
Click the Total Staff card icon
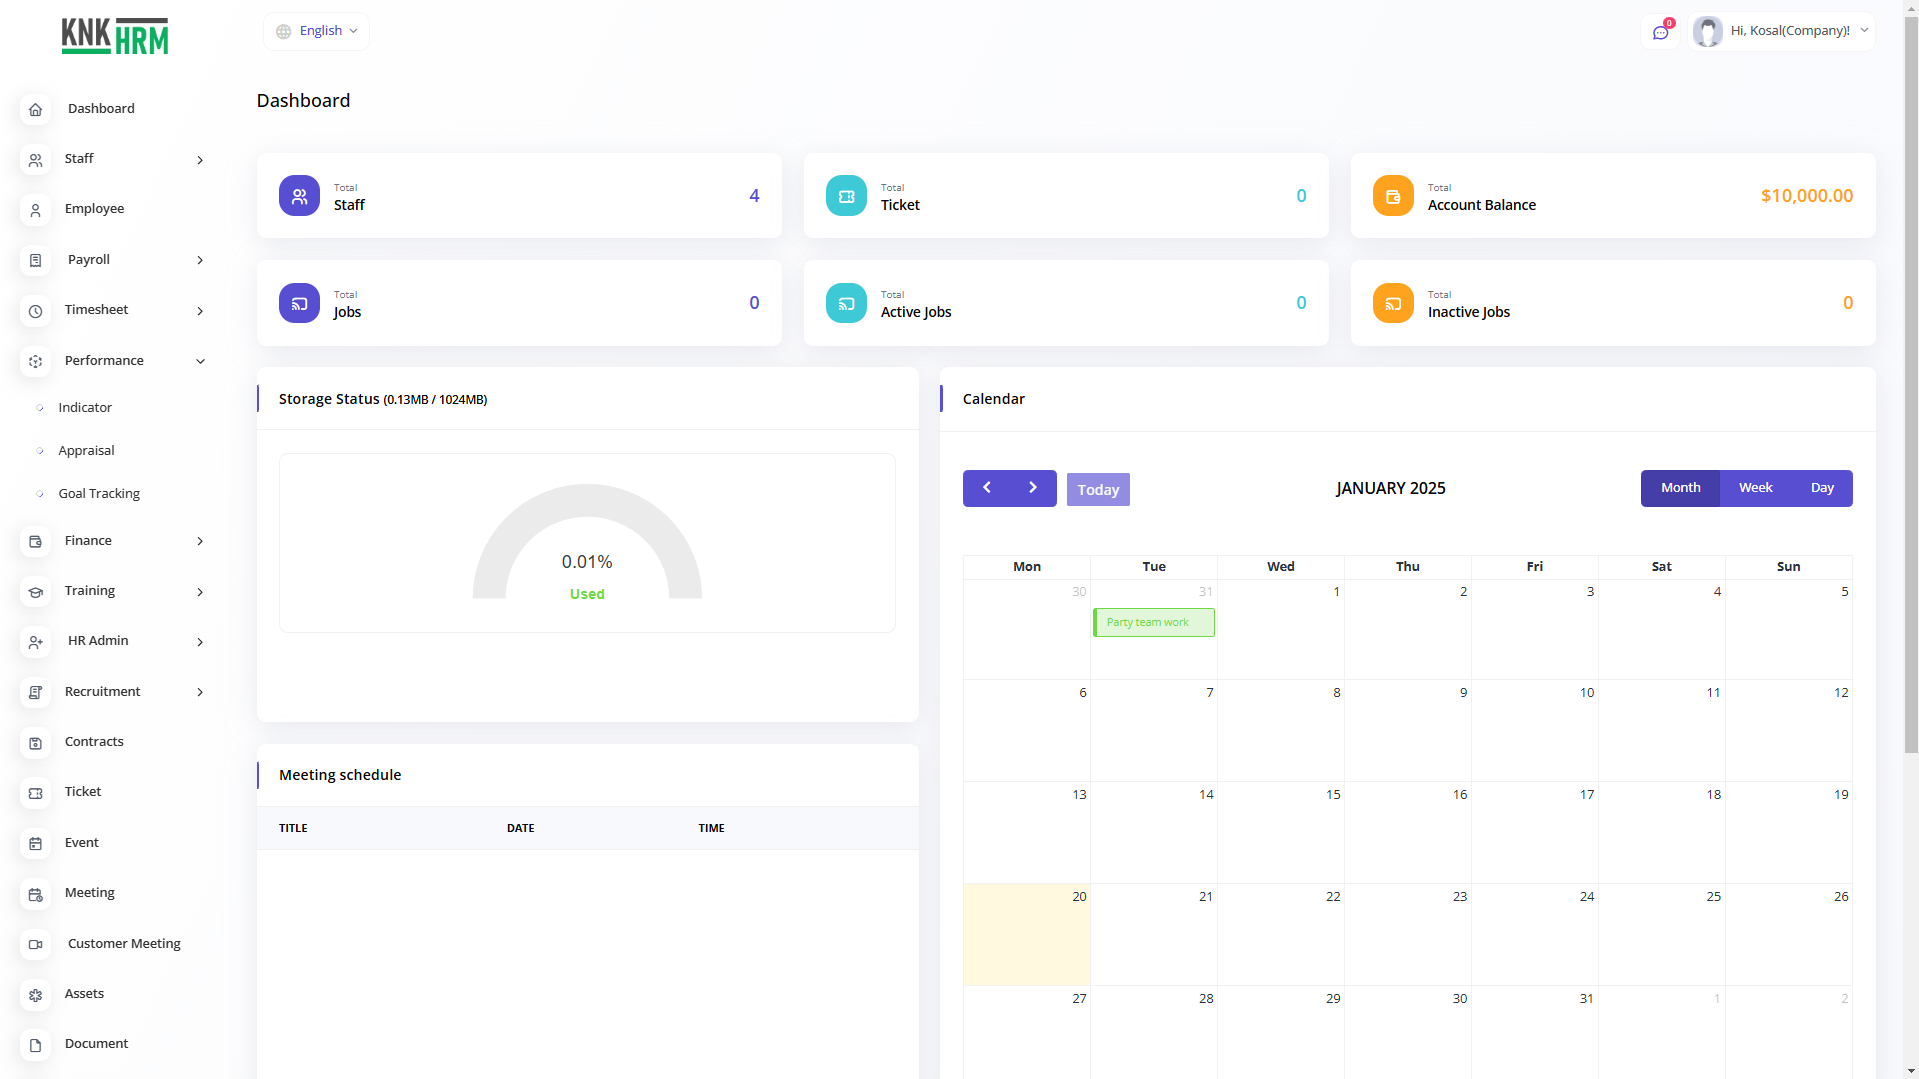299,196
